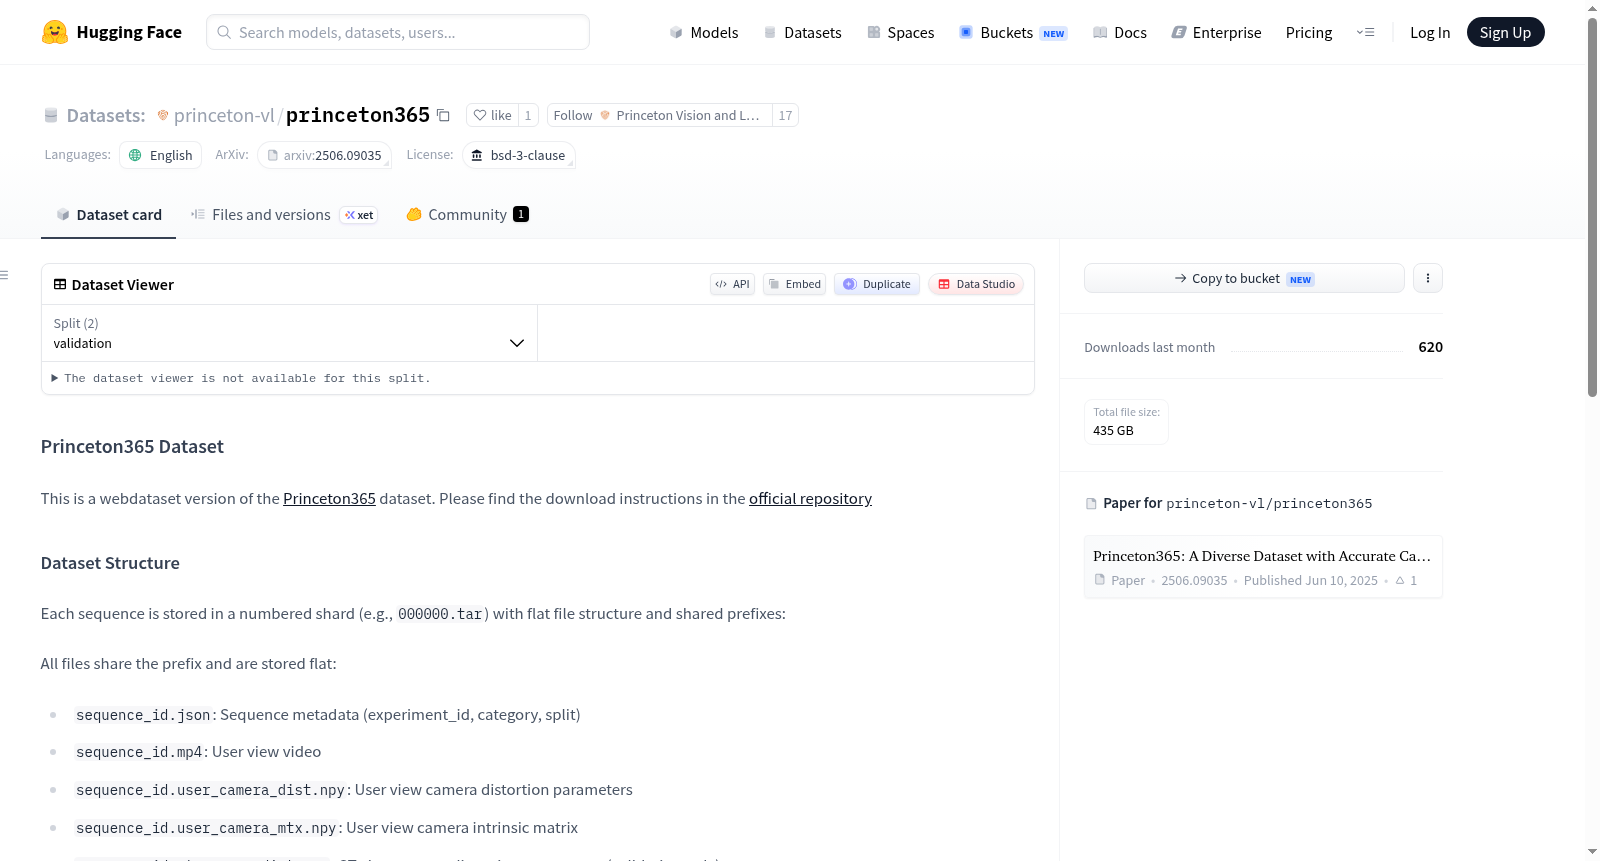Open Docs in top navigation
This screenshot has height=861, width=1600.
point(1119,32)
